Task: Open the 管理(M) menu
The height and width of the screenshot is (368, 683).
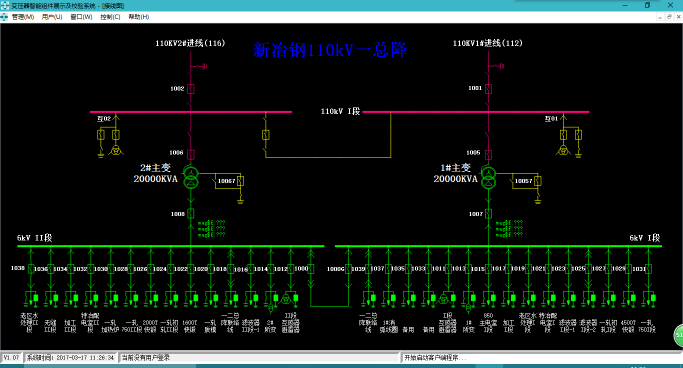Action: 23,17
